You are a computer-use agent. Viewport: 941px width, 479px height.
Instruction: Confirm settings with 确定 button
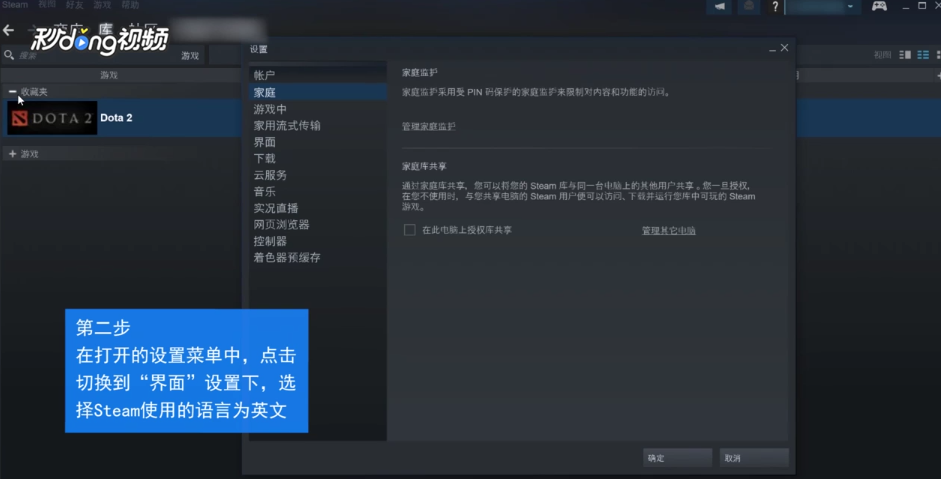677,458
